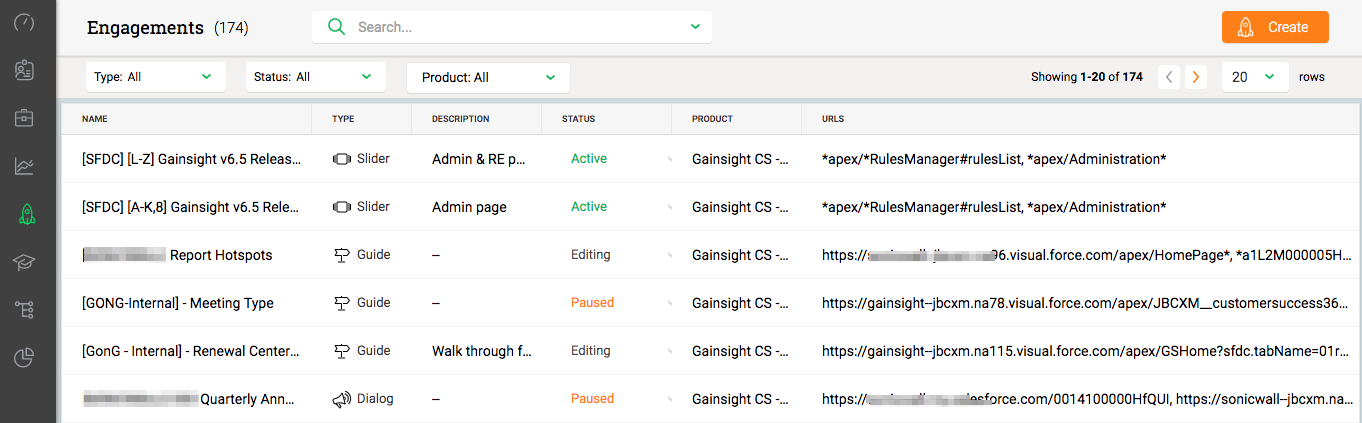Image resolution: width=1362 pixels, height=423 pixels.
Task: Click 'Walk through f...' description cell
Action: [x=481, y=351]
